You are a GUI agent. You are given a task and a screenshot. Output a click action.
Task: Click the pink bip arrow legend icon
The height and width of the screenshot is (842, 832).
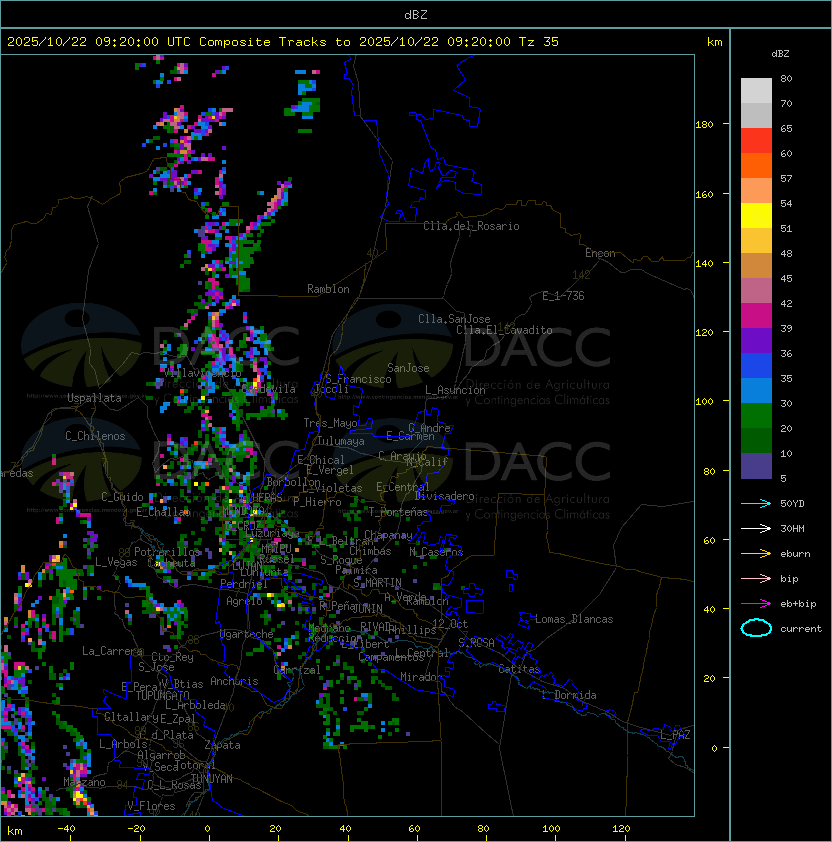756,578
